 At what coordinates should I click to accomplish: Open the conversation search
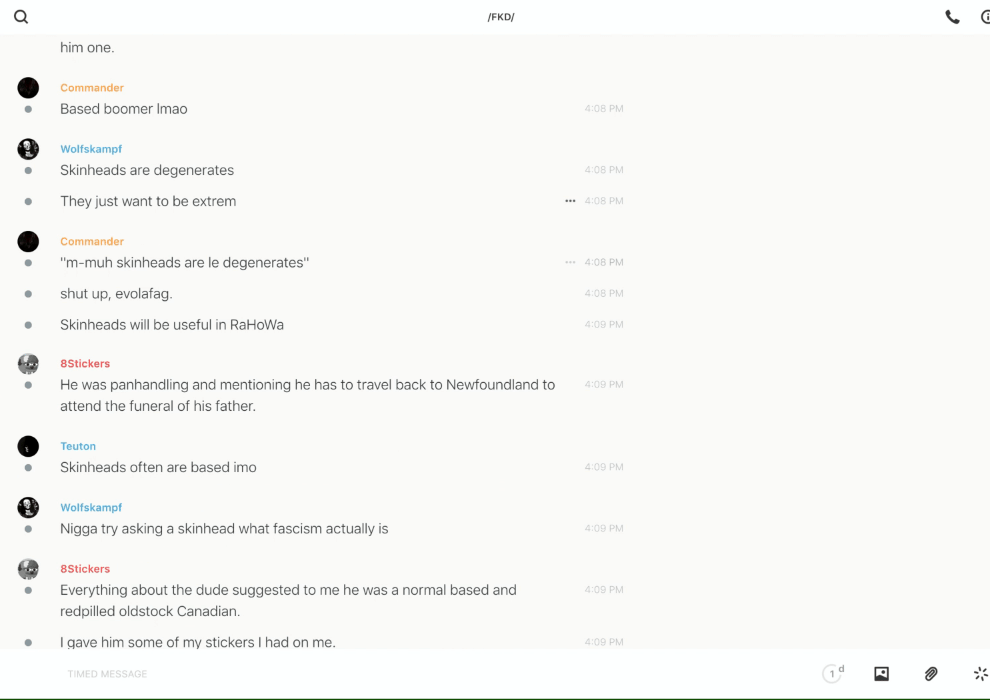[x=21, y=17]
